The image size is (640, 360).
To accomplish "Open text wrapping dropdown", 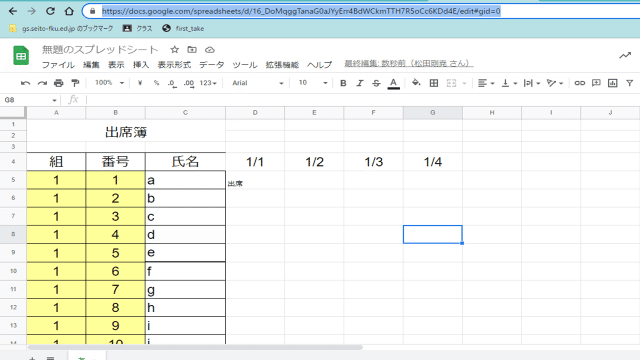I will [x=532, y=83].
